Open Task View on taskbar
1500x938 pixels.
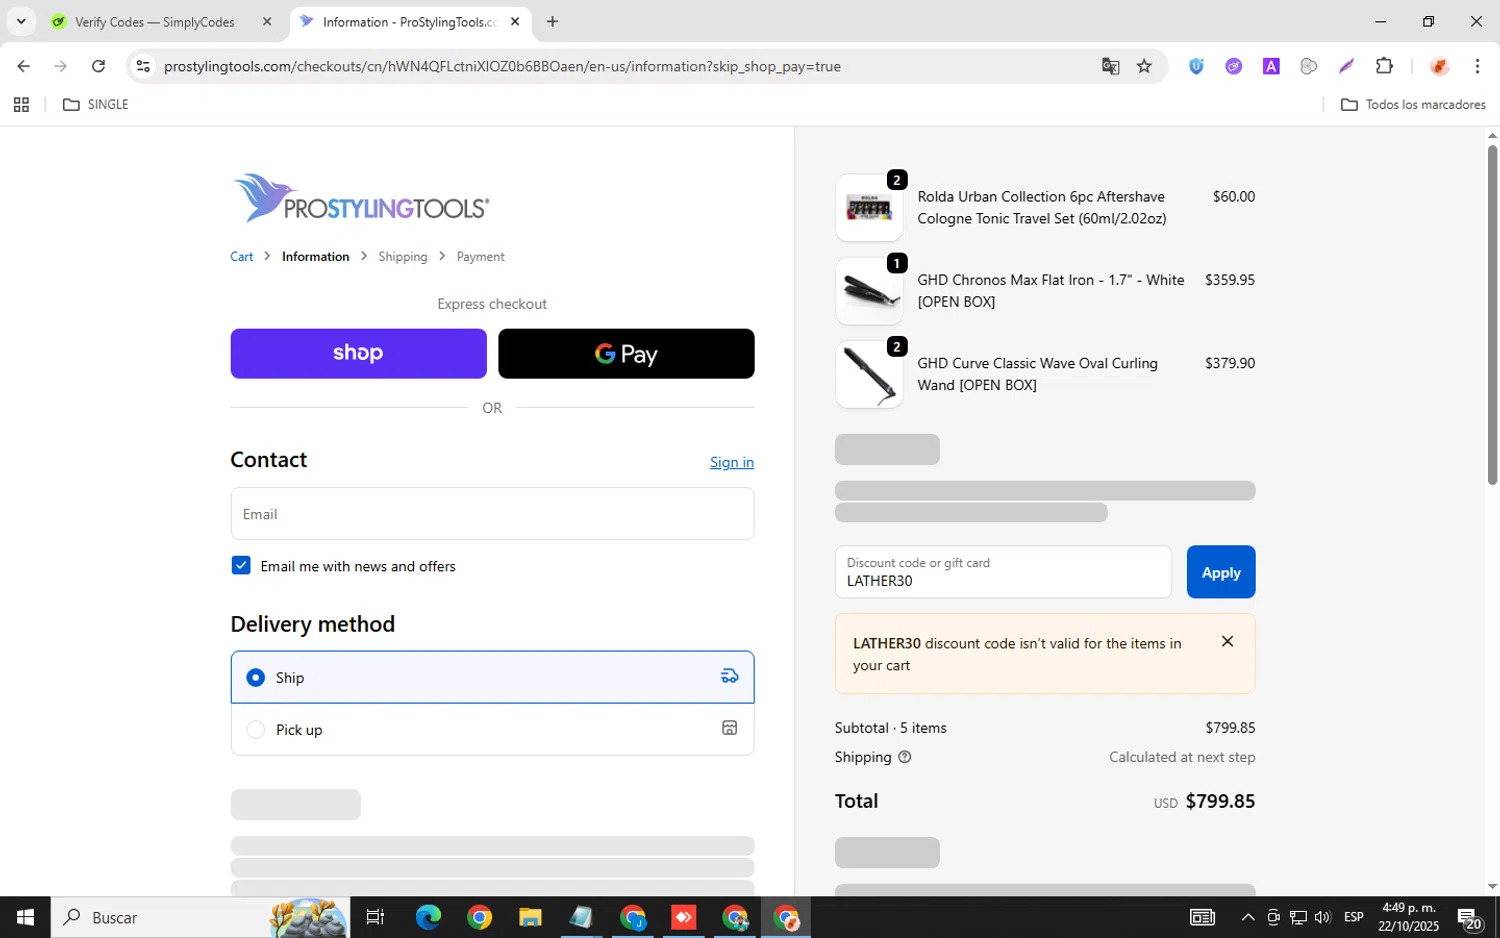pos(375,917)
